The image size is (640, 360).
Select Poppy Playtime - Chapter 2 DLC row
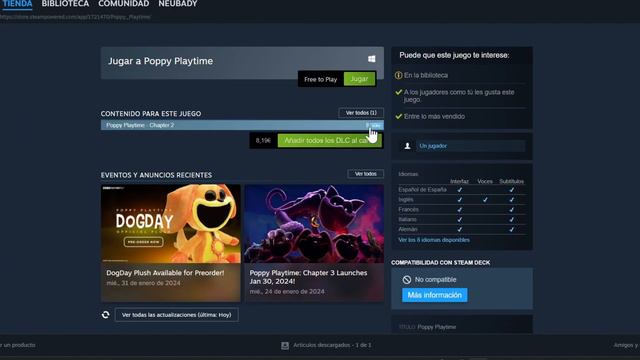click(242, 125)
